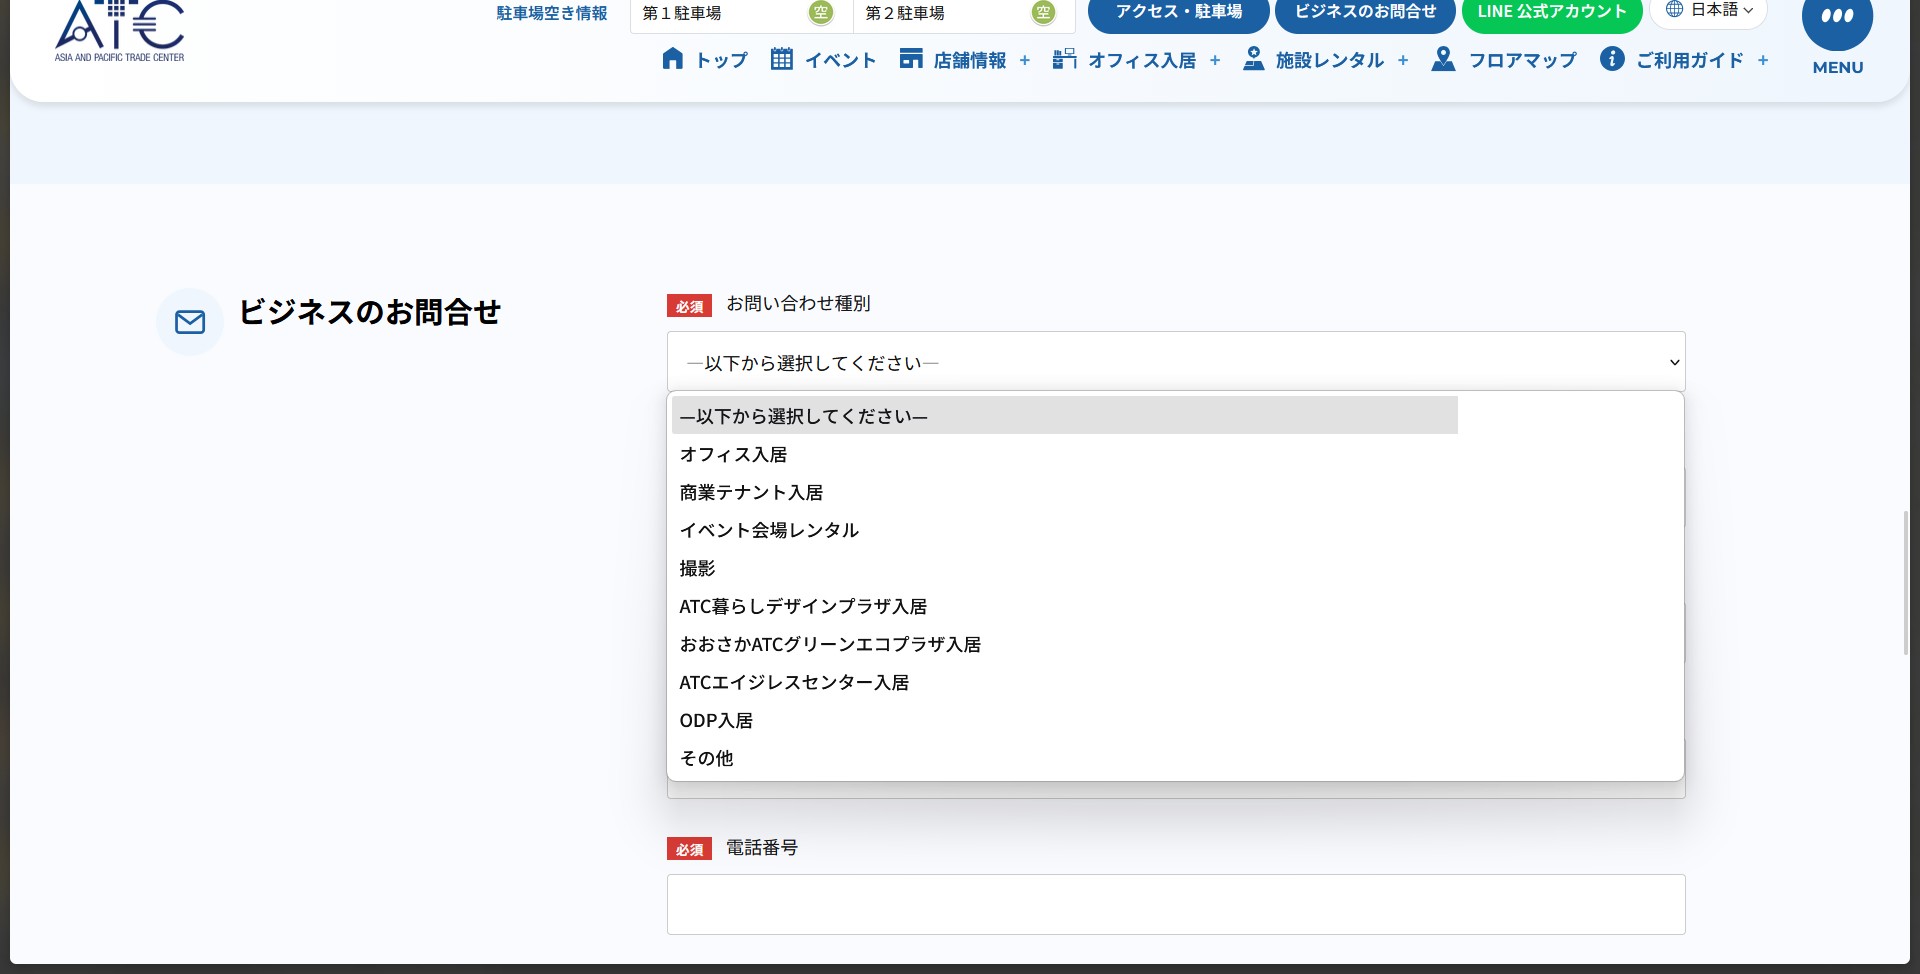Viewport: 1920px width, 974px height.
Task: Click the office icon beside オフィス入居
Action: tap(1064, 59)
